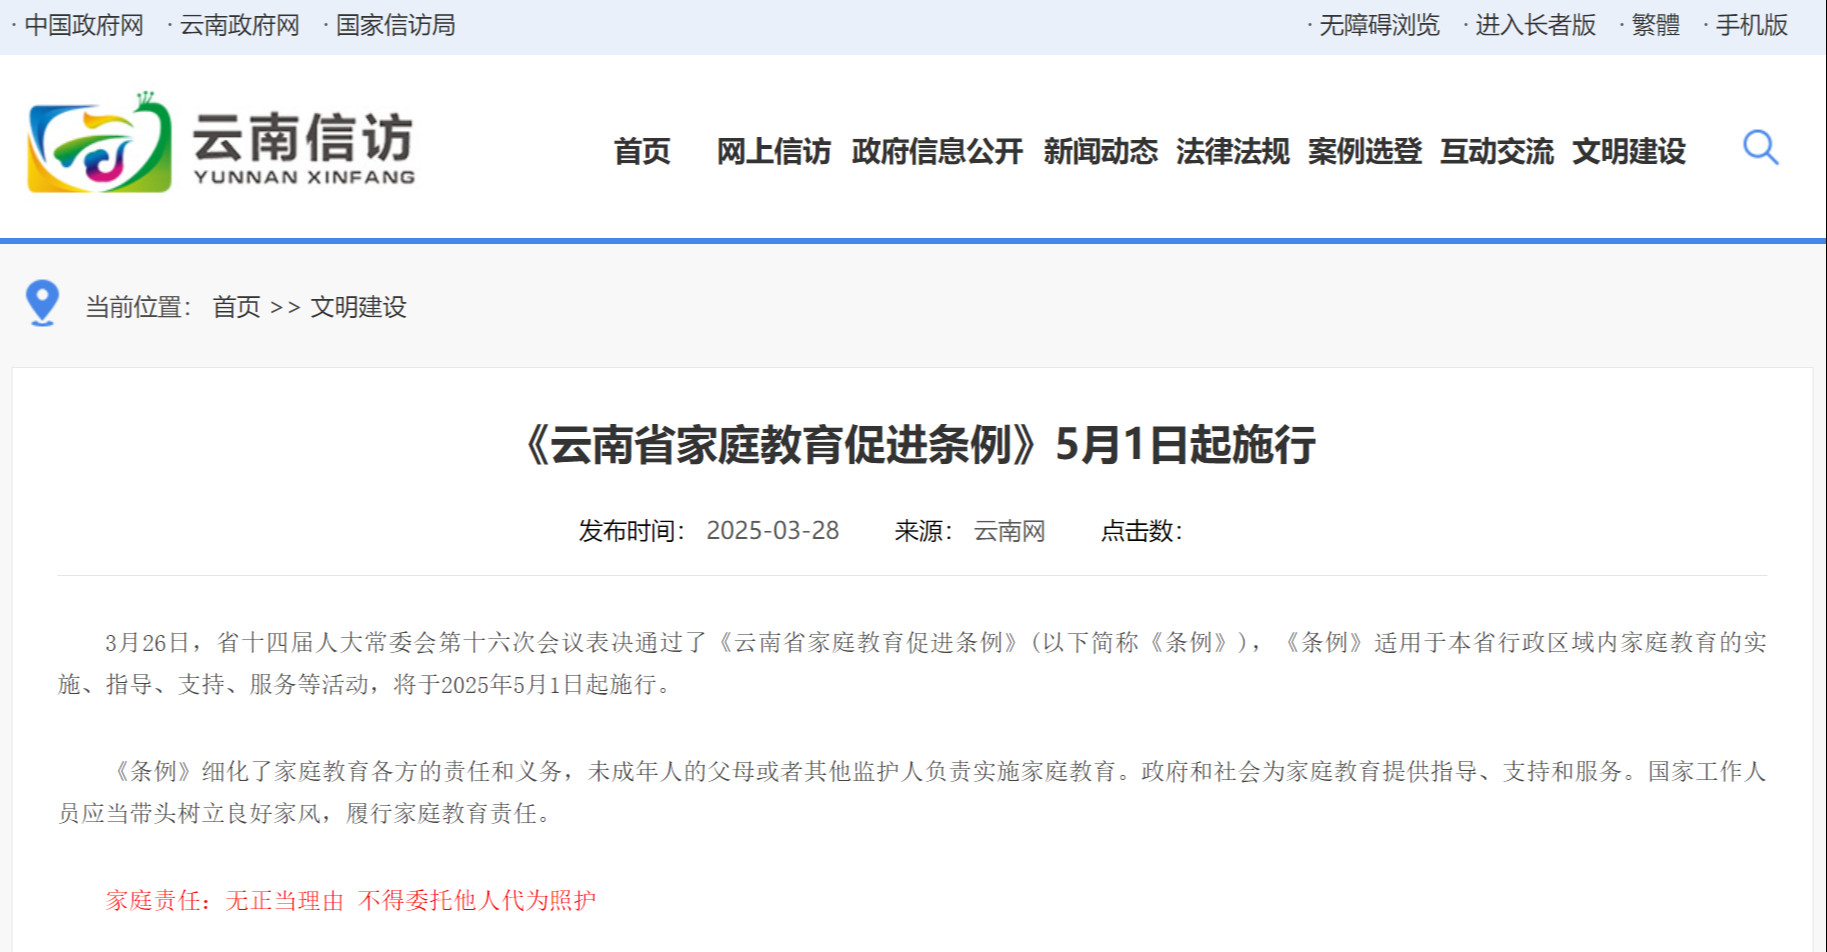Navigate to 案例选登 page
This screenshot has width=1827, height=952.
(1364, 151)
